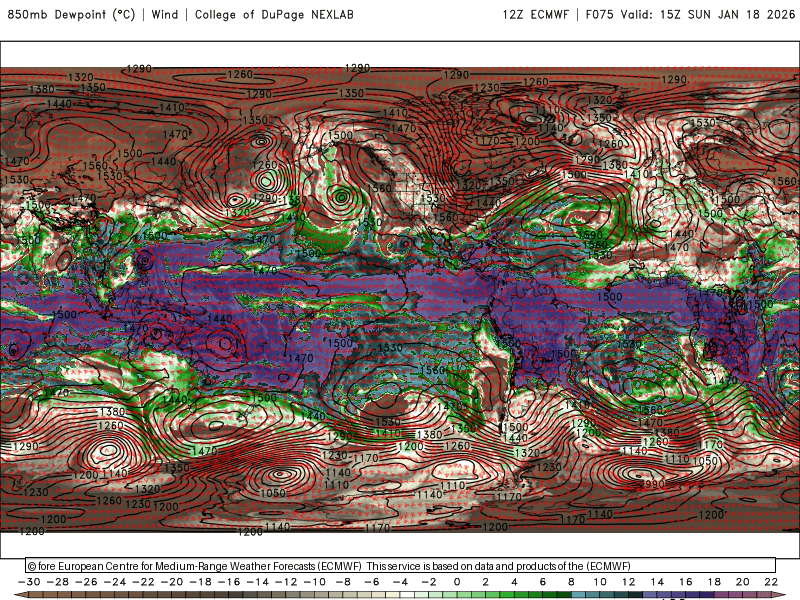
Task: Click the 16 value on the color scale
Action: (686, 582)
